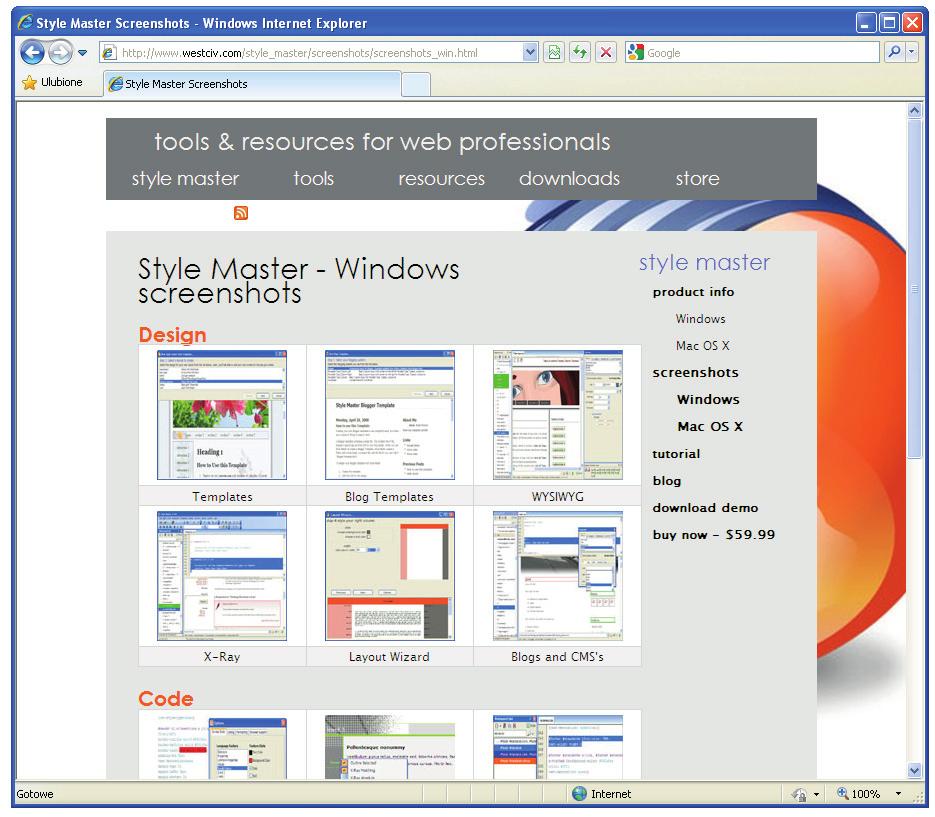Open the Blogs and CMS's screenshot thumbnail
This screenshot has width=935, height=817.
[558, 575]
